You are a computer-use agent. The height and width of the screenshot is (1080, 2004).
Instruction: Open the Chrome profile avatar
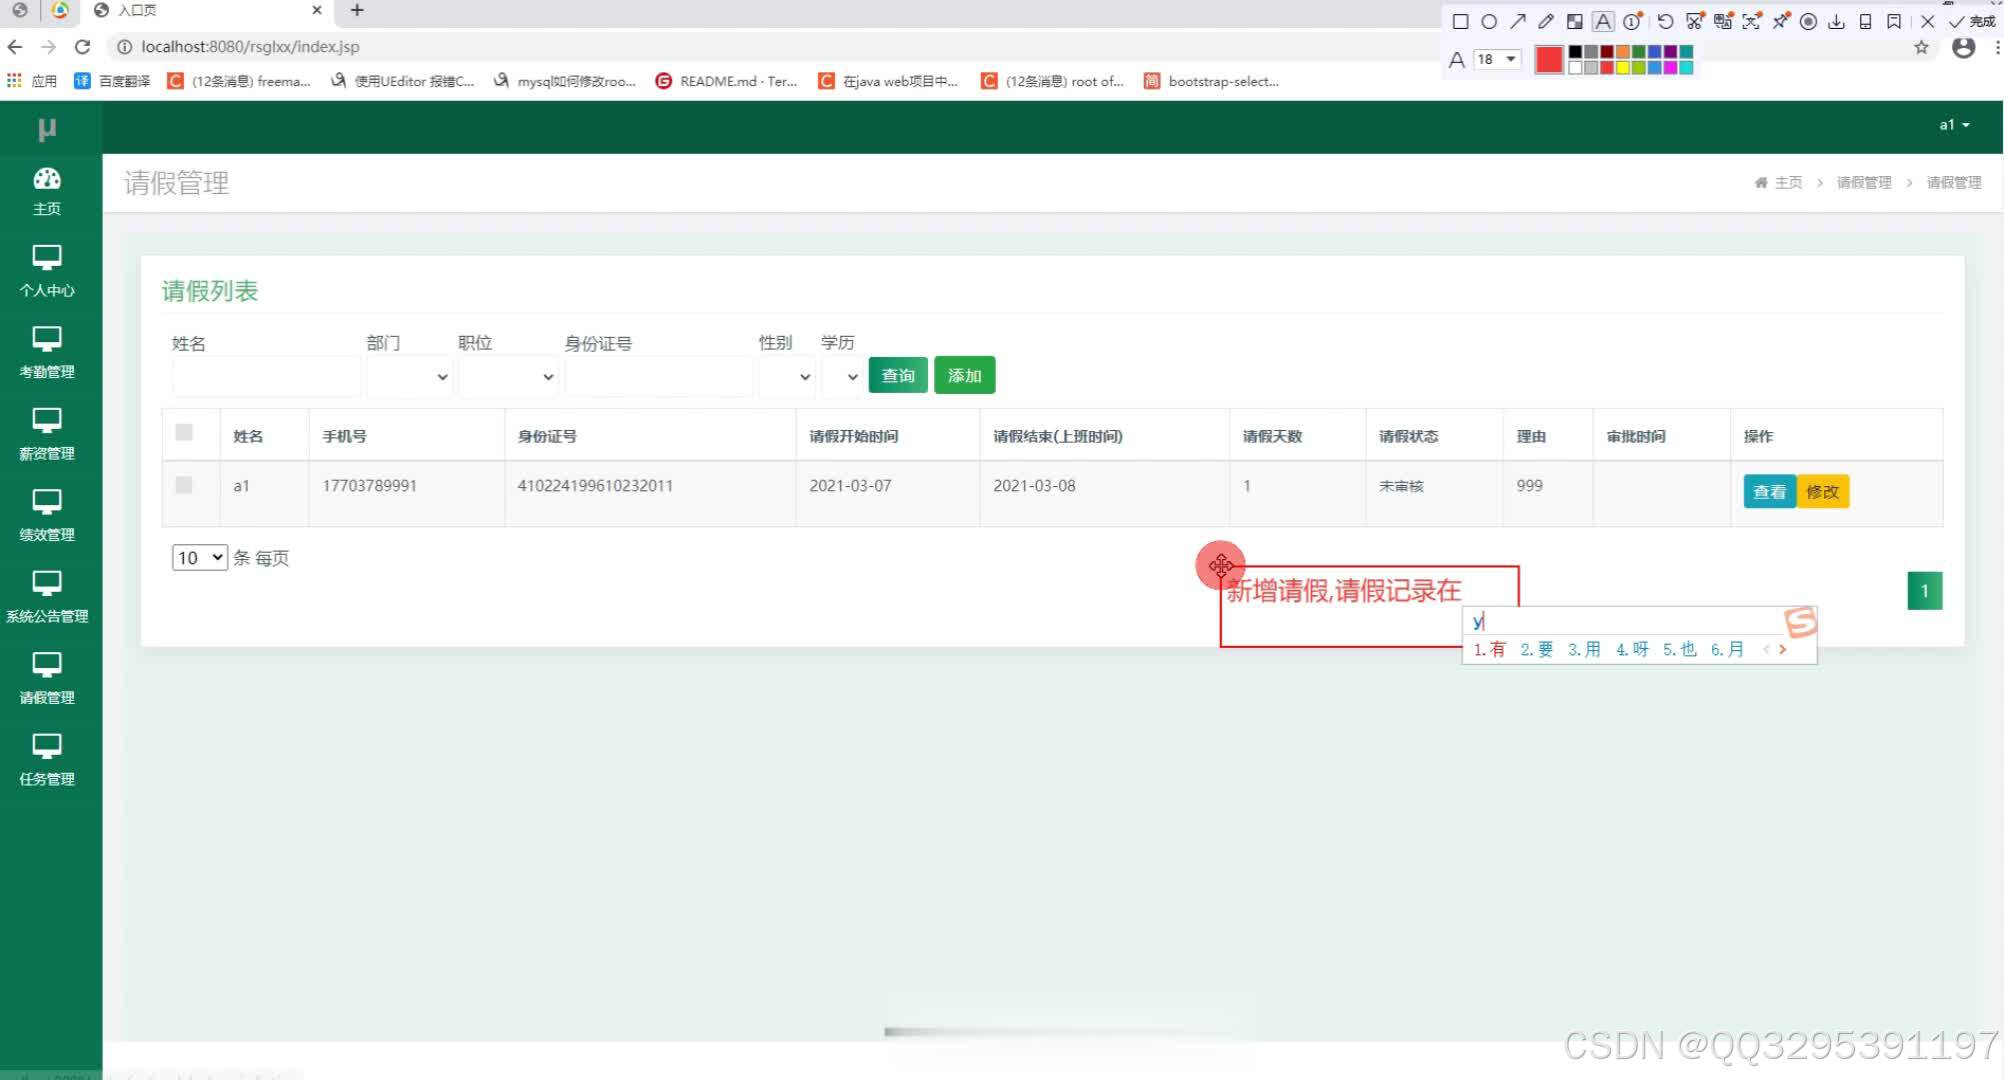[x=1964, y=47]
